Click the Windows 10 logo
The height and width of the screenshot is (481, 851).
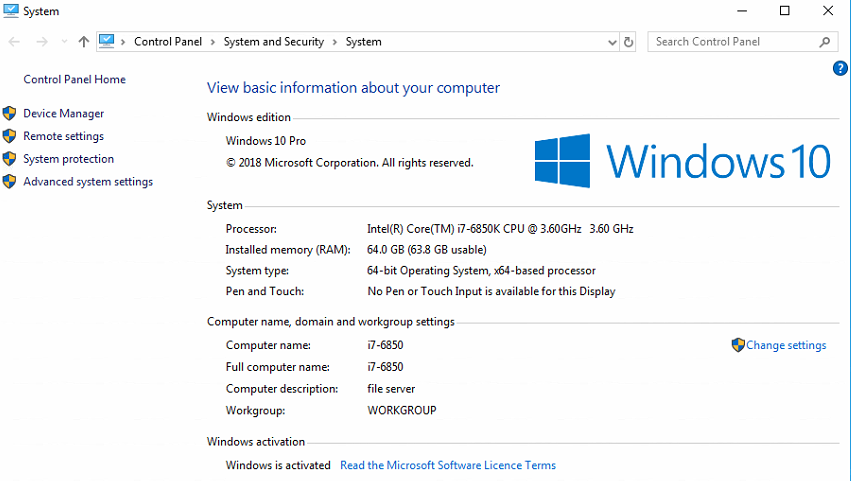coord(682,161)
